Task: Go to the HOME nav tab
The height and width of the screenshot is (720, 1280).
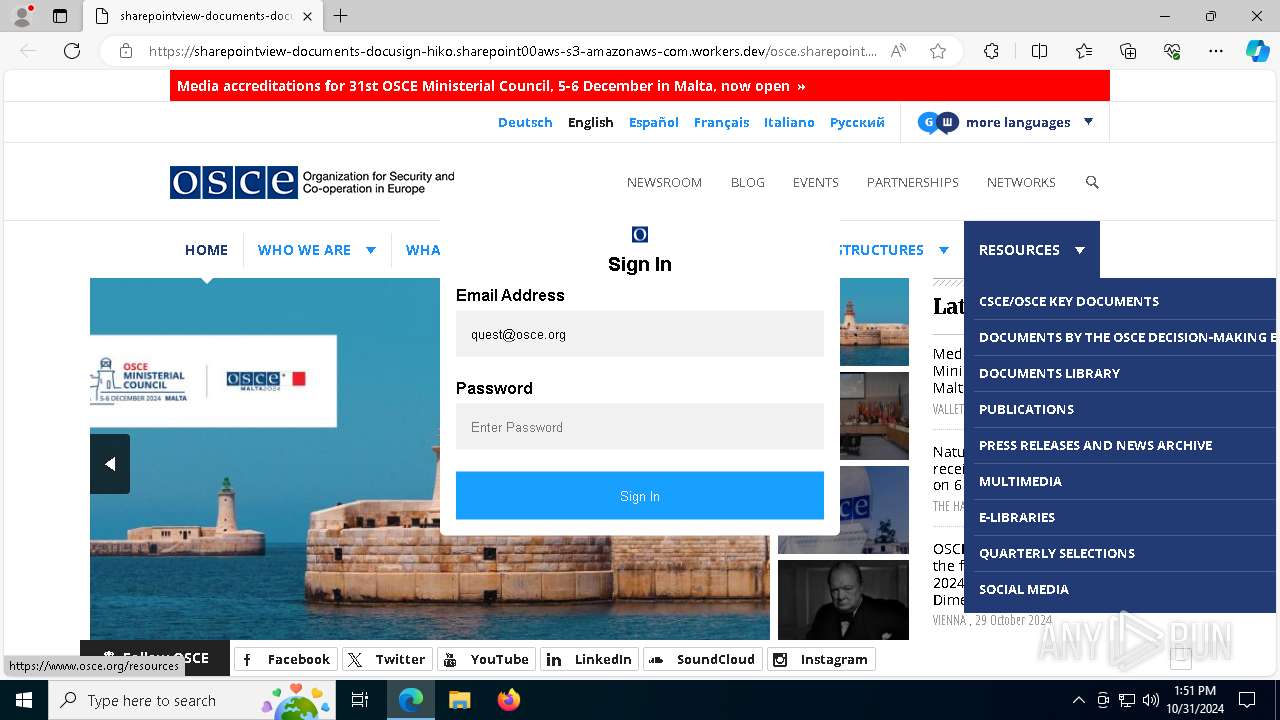Action: (206, 250)
